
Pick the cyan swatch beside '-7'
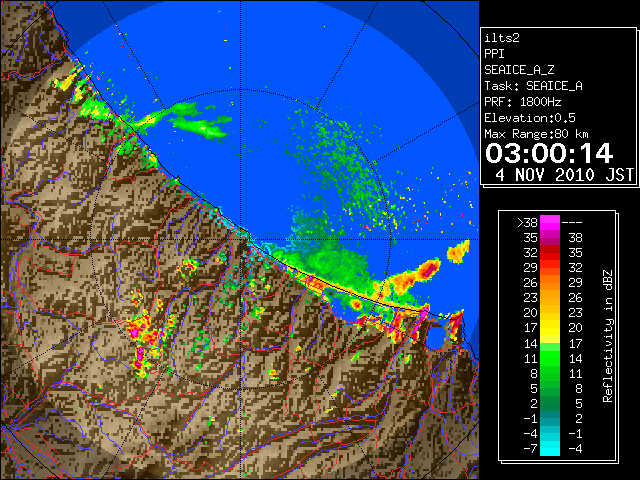click(550, 448)
